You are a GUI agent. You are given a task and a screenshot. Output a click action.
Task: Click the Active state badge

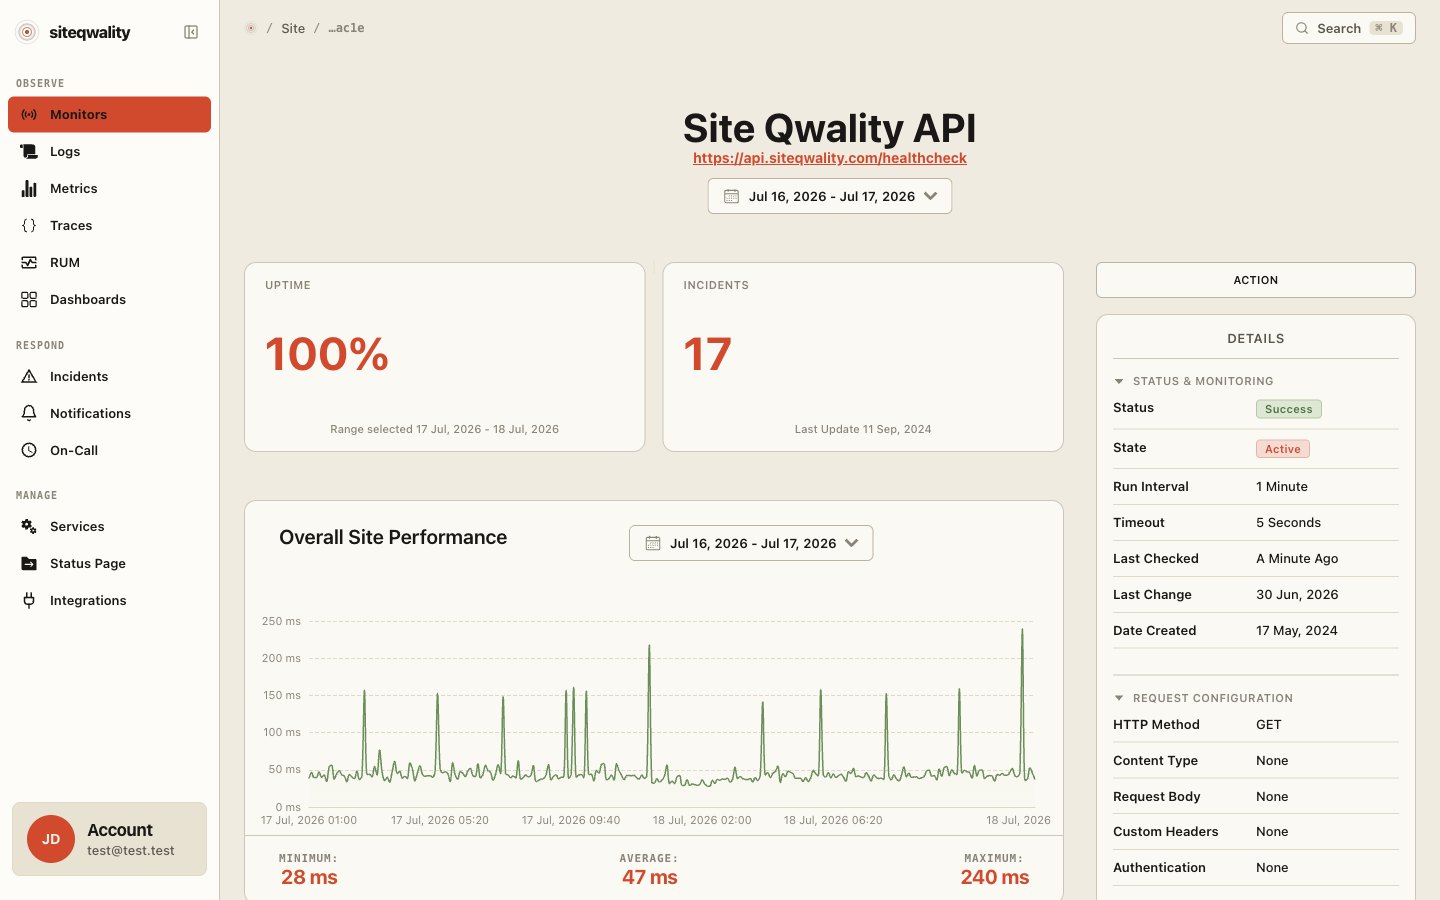(x=1283, y=449)
